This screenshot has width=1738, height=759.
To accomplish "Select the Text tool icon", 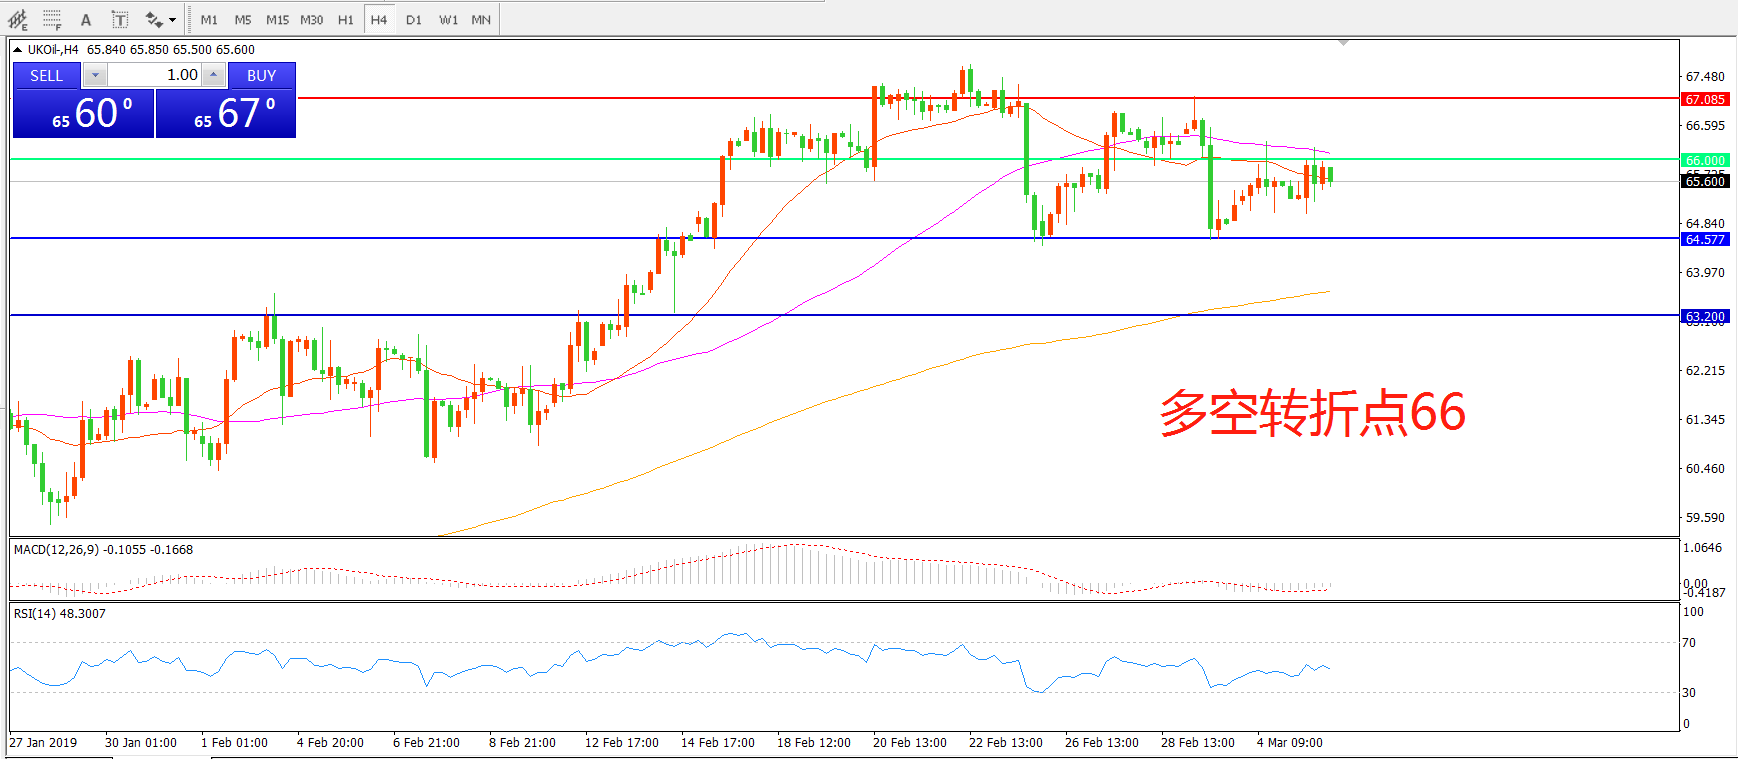I will [86, 19].
